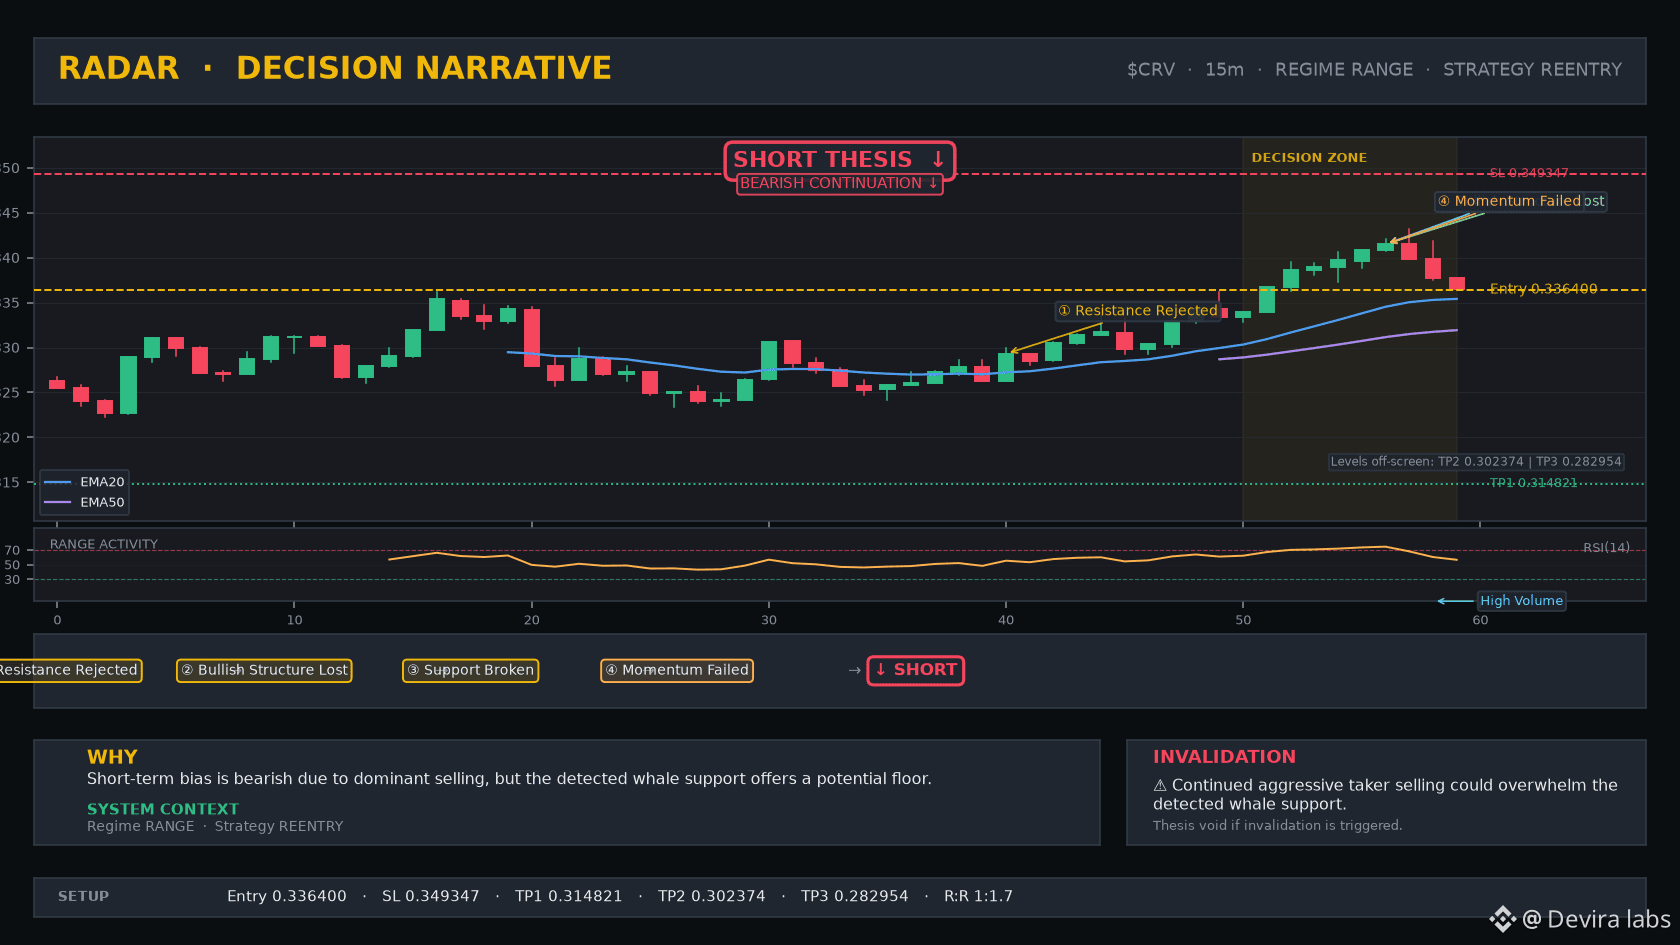Select the TP1 0.314821 line label on the chart
This screenshot has height=945, width=1680.
[x=1533, y=483]
